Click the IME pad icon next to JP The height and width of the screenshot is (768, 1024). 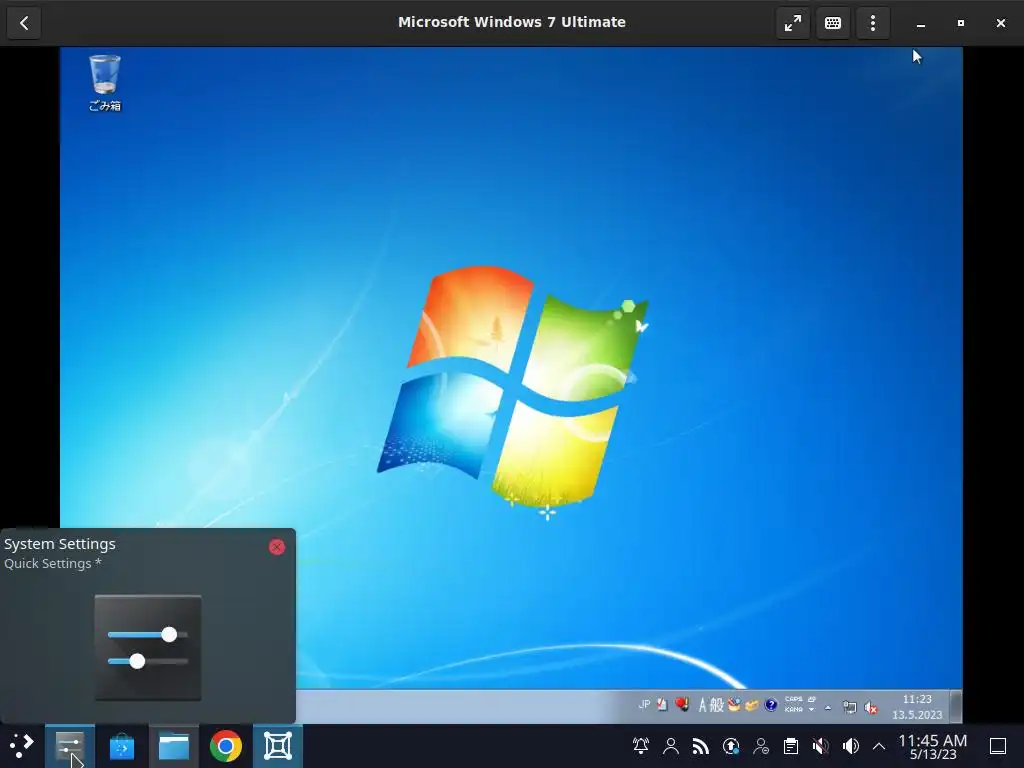[662, 705]
